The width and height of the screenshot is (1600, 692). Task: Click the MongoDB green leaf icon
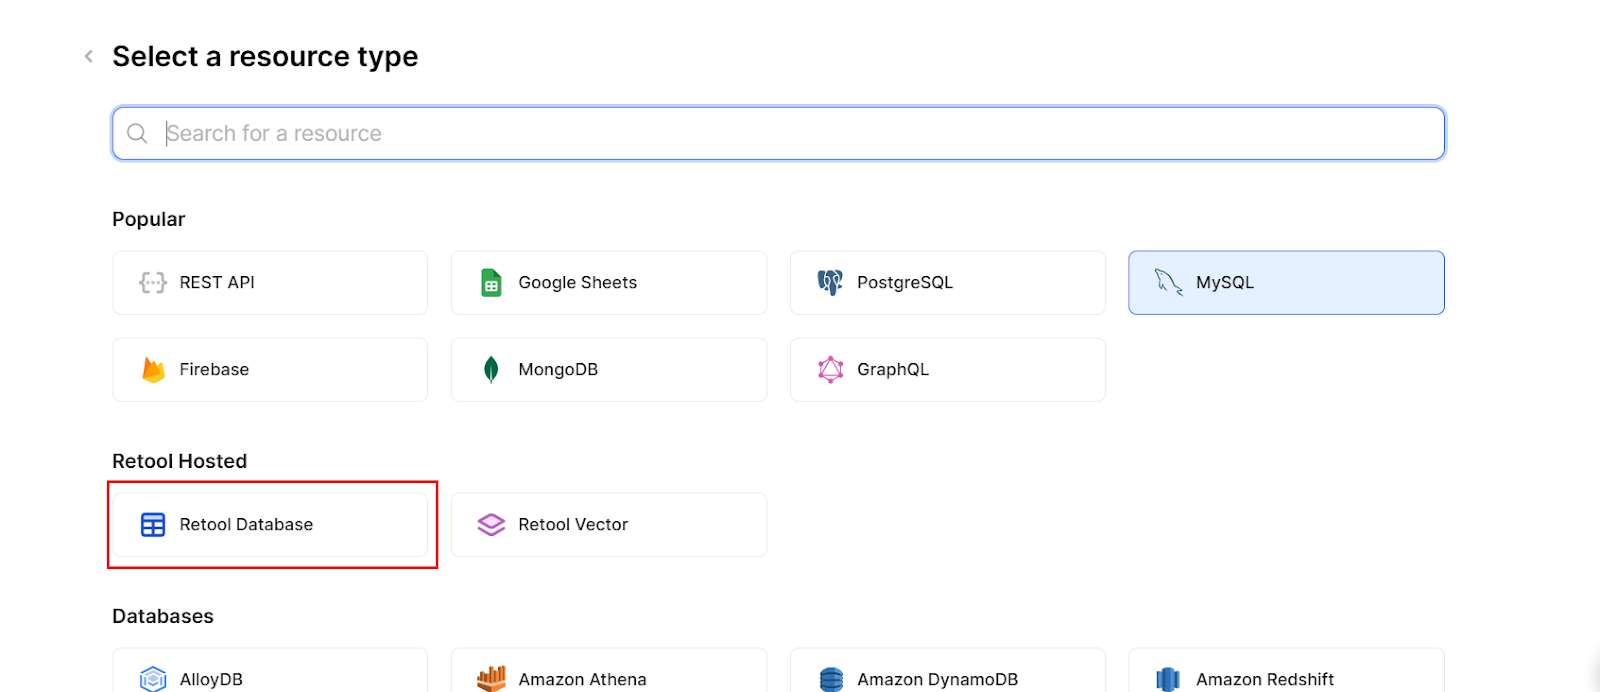(x=491, y=370)
